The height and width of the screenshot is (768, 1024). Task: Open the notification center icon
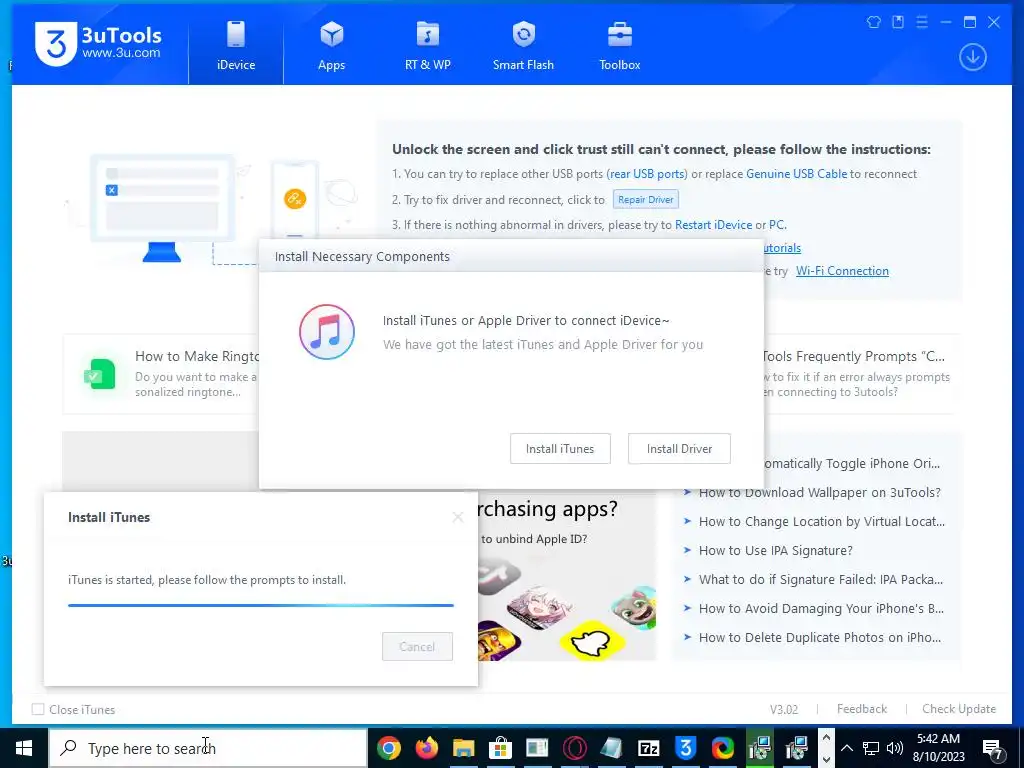point(993,748)
